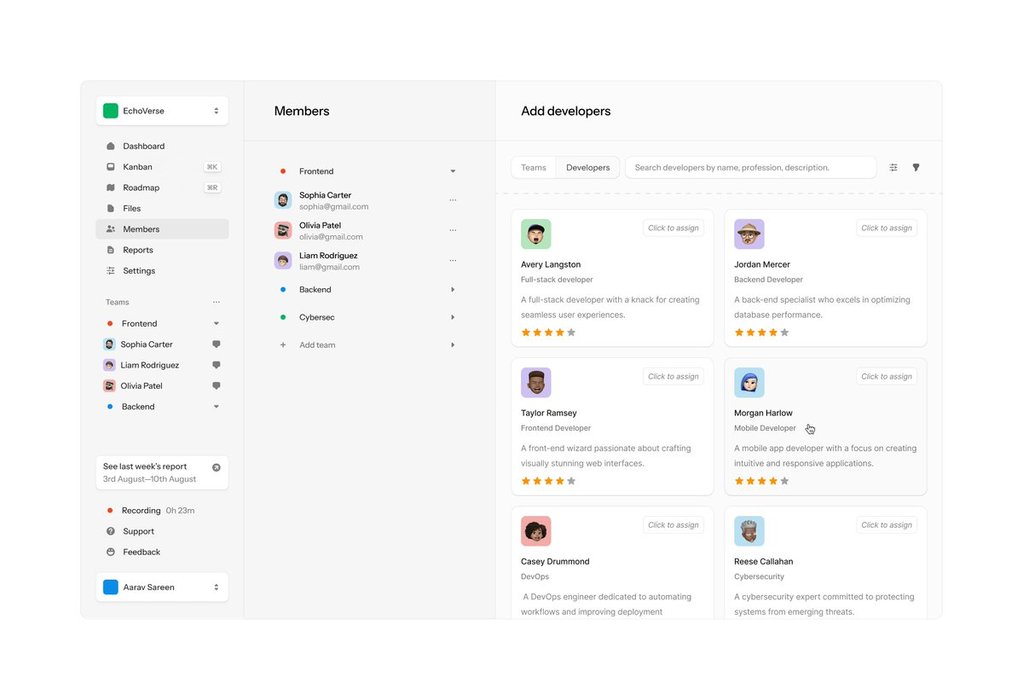The width and height of the screenshot is (1023, 700).
Task: Click "See last week's report" text
Action: (145, 466)
